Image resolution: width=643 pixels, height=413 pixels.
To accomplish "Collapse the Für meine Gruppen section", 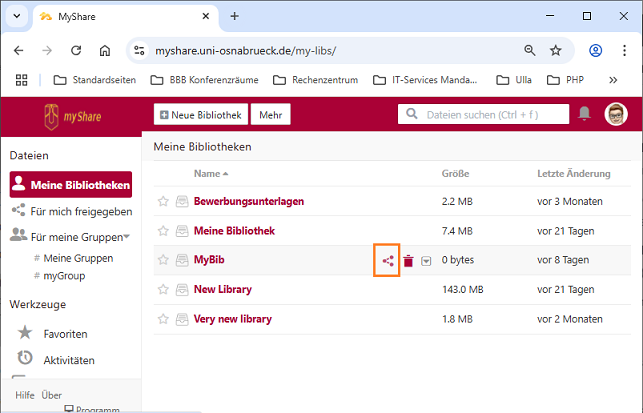I will (x=127, y=237).
